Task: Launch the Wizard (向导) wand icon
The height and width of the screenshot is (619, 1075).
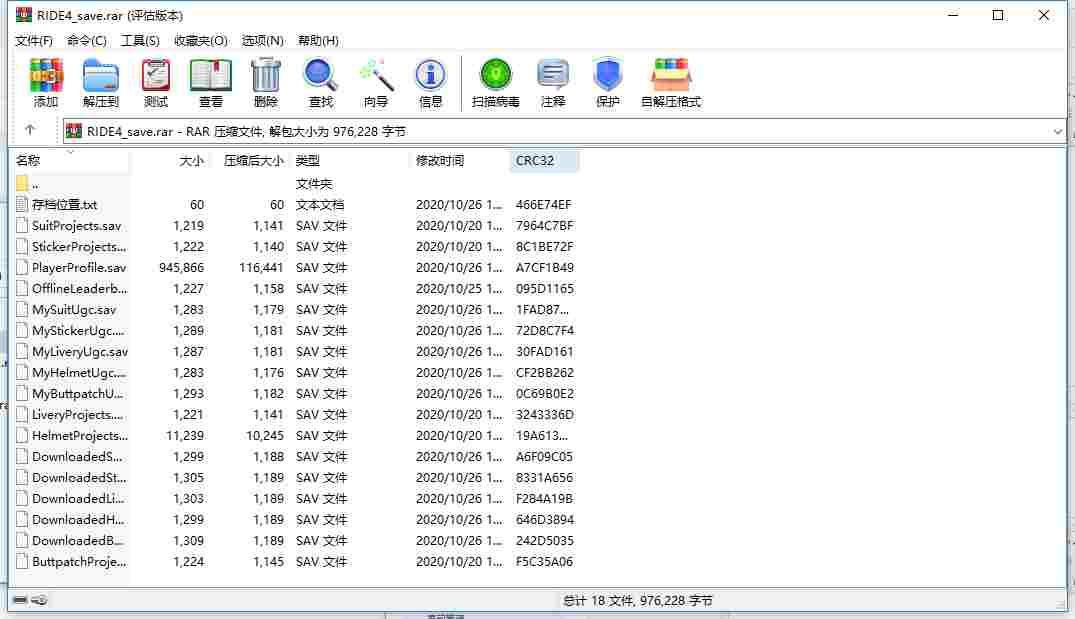Action: click(x=376, y=82)
